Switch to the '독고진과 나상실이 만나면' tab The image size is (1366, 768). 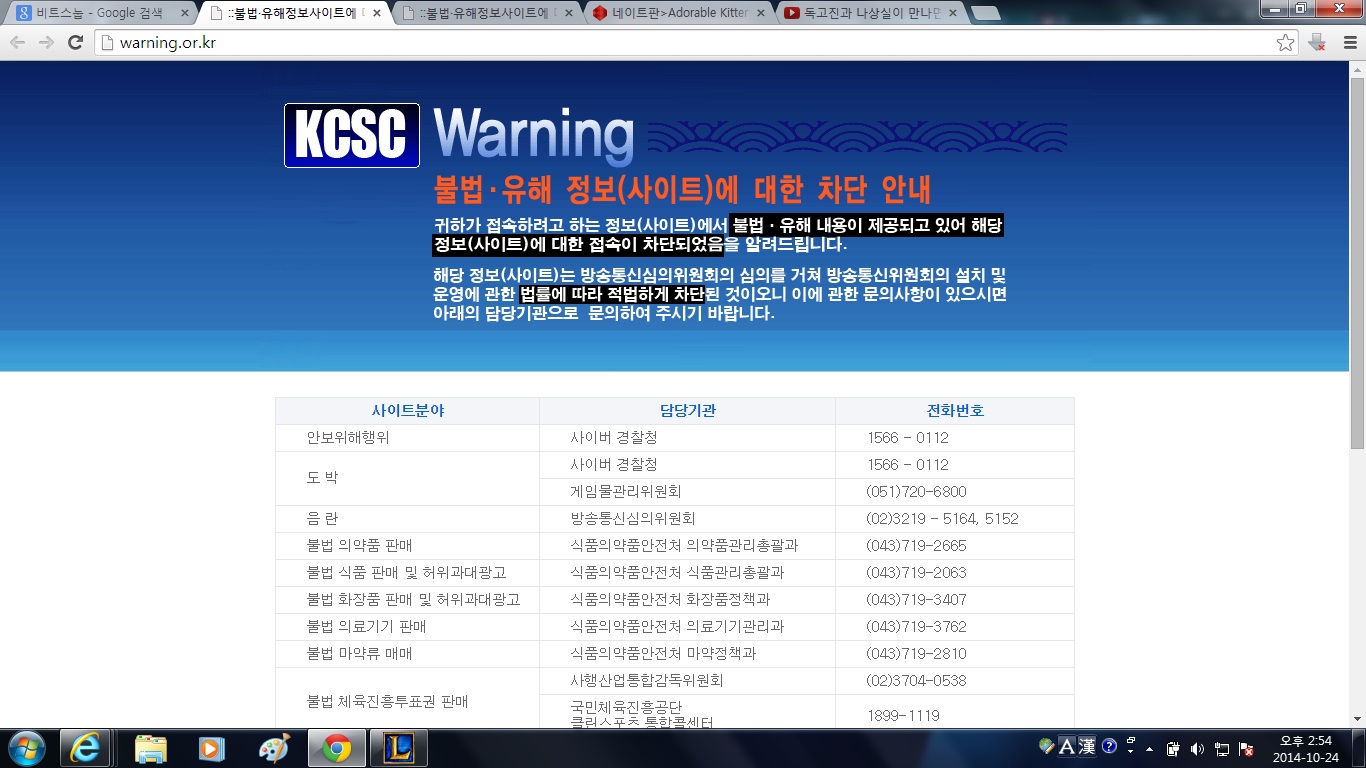tap(873, 14)
